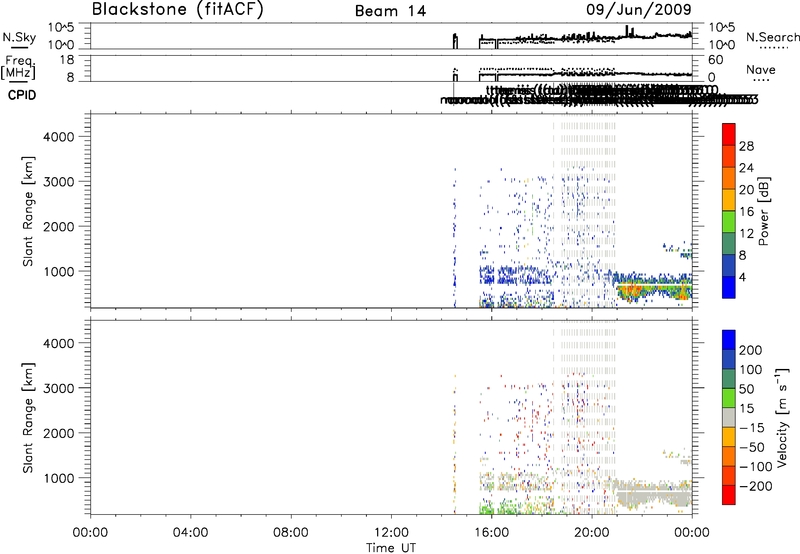Click the '200' velocity colorbar tick
Viewport: 800px width, 554px height.
coord(751,350)
